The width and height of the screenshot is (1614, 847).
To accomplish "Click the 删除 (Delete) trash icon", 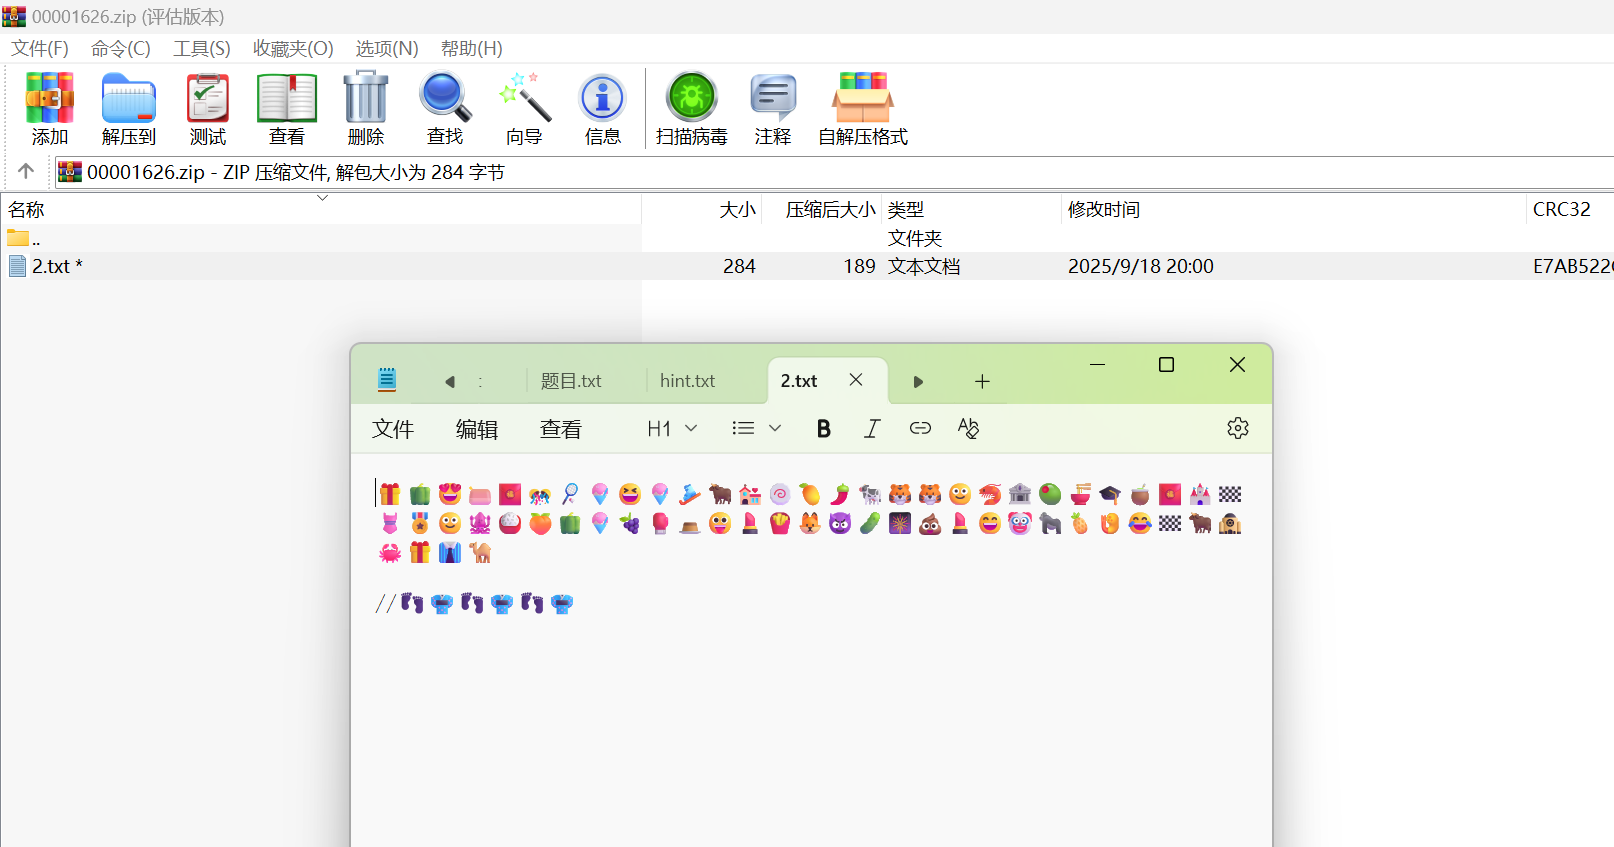I will pyautogui.click(x=366, y=108).
